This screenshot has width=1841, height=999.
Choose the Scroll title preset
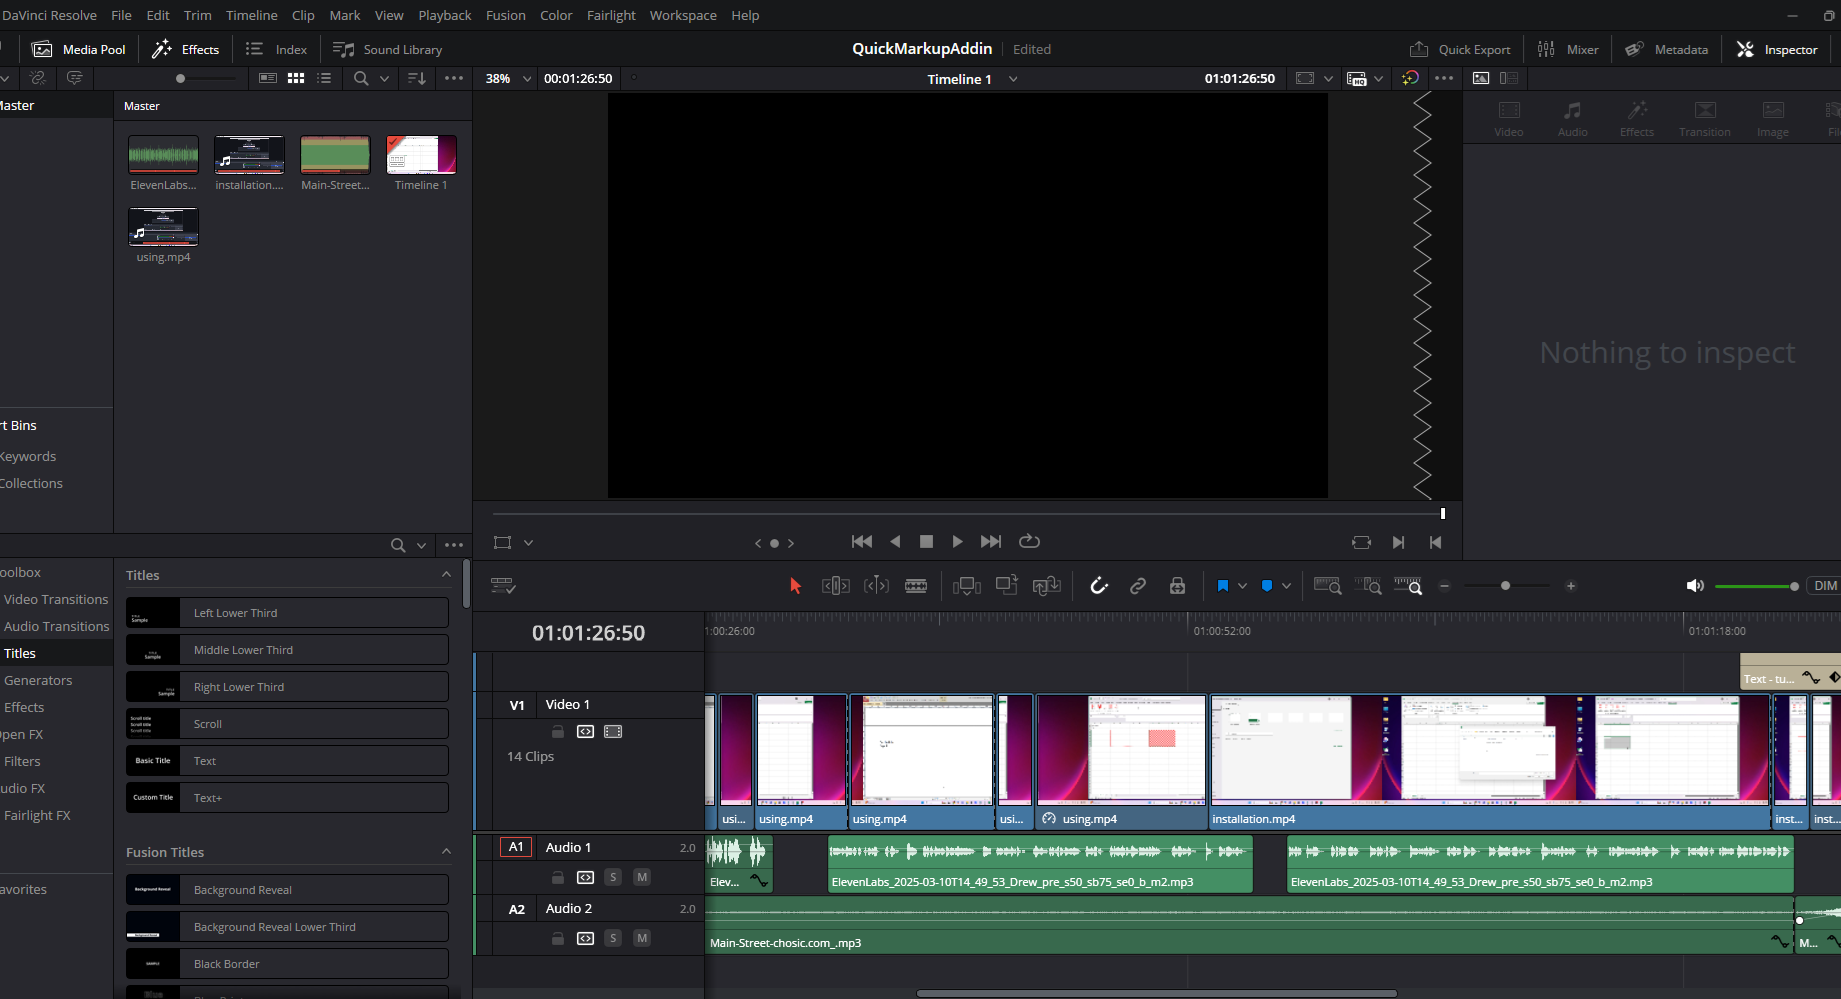click(287, 724)
